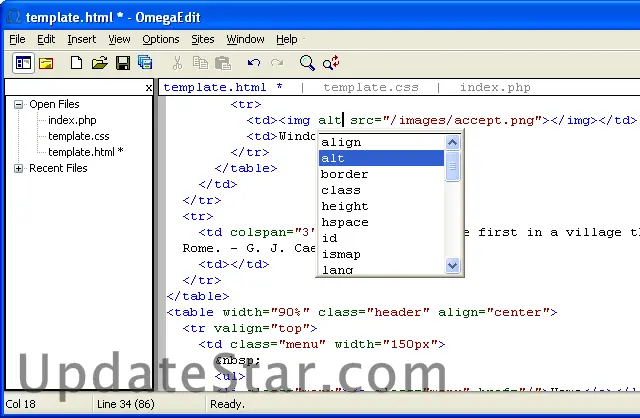Select template.css in Open Files tree
Screen dimensions: 640x418
click(x=79, y=136)
